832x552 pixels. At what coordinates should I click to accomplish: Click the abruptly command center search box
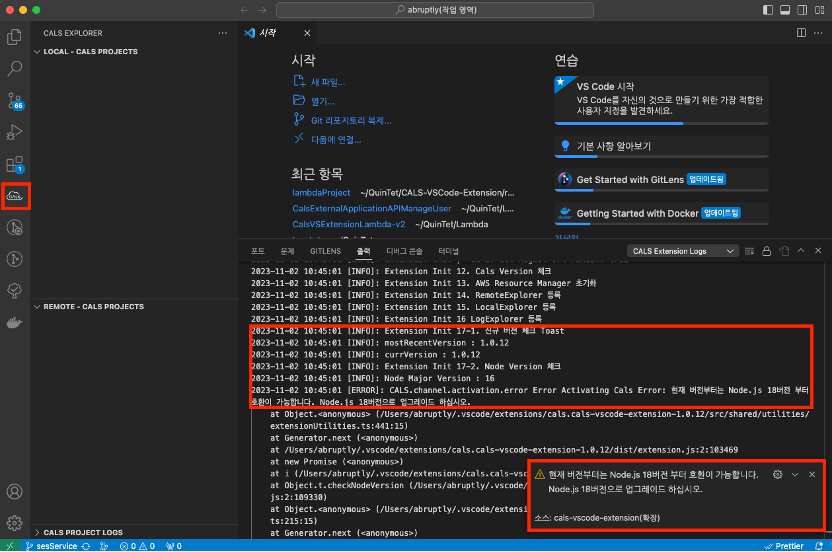(x=435, y=10)
